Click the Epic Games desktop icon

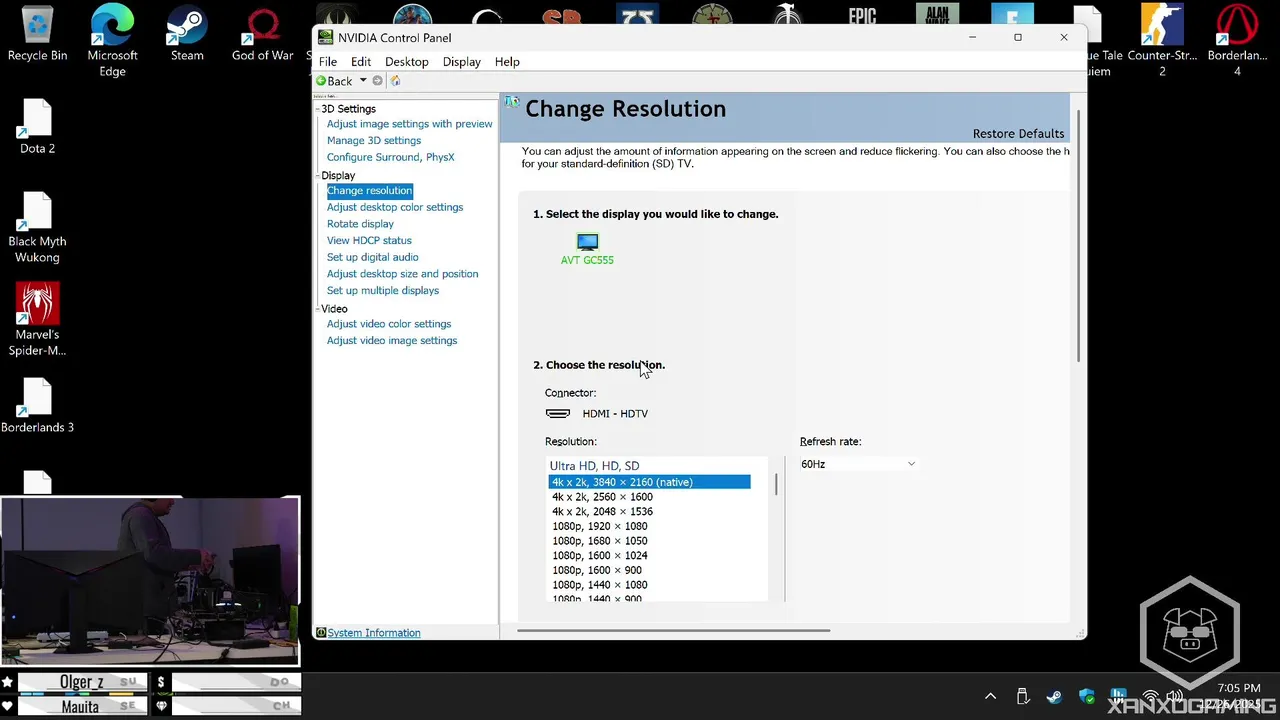[862, 16]
